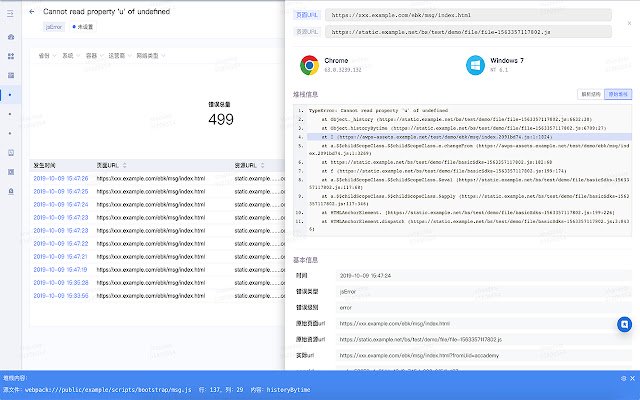
Task: Open the clipboard-style icon in sidebar
Action: [11, 152]
